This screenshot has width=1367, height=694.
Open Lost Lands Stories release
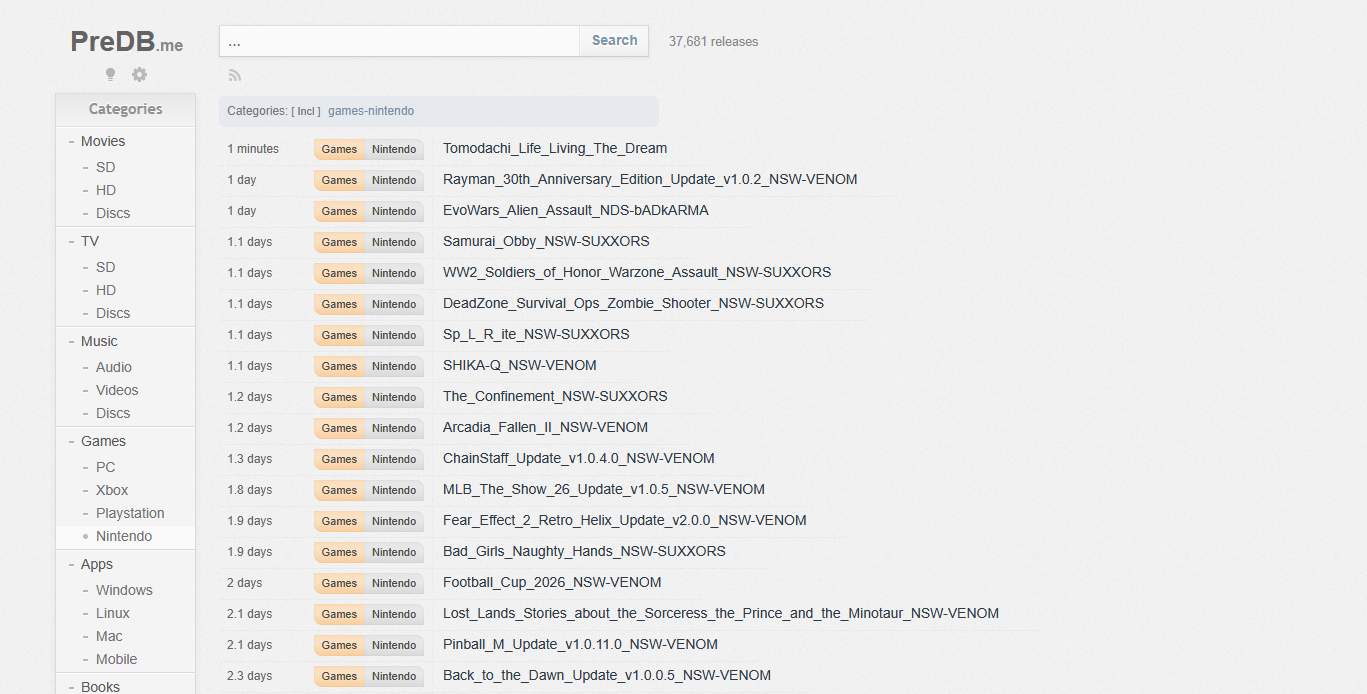721,614
